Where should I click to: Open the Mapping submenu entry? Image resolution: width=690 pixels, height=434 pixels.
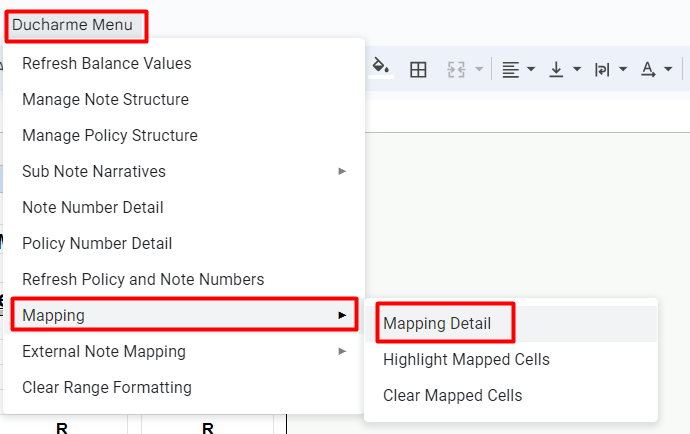184,315
